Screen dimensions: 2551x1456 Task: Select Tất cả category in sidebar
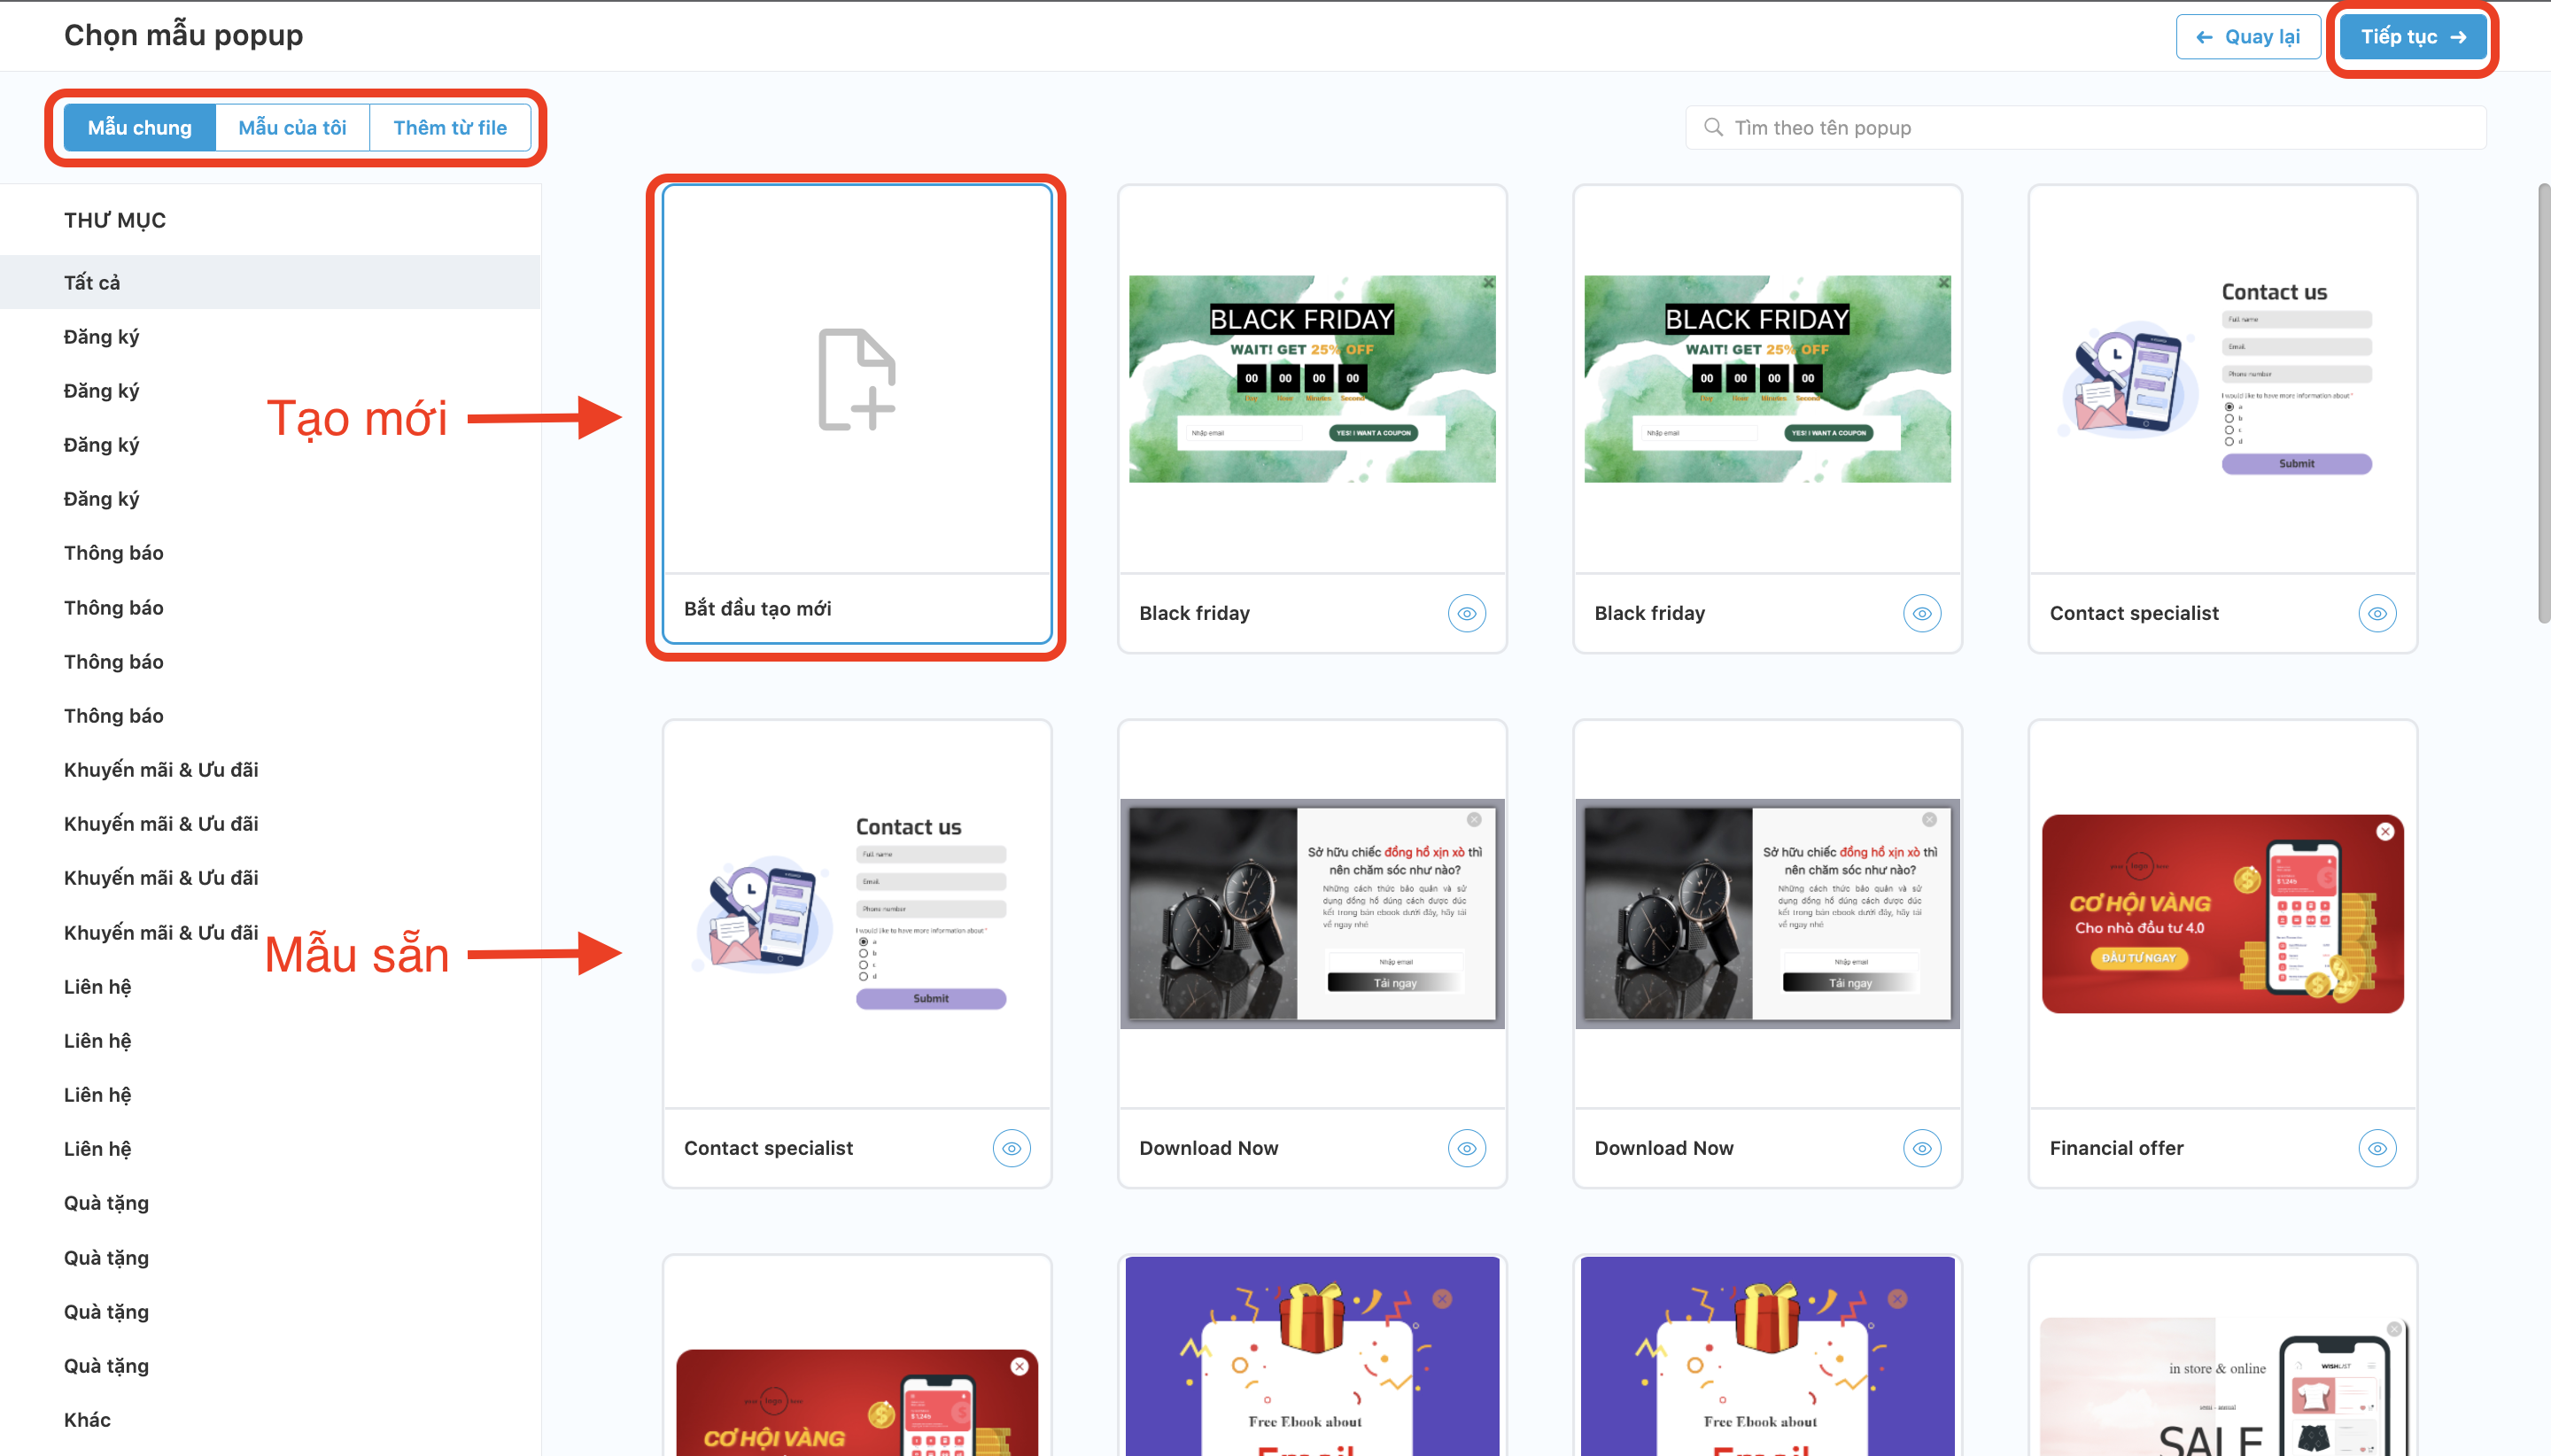(92, 282)
